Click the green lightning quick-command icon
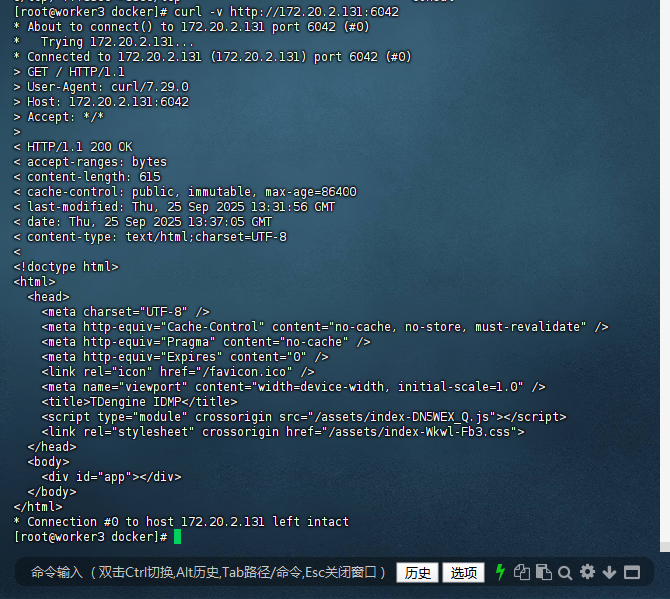Screen dimensions: 670x599 (500, 572)
